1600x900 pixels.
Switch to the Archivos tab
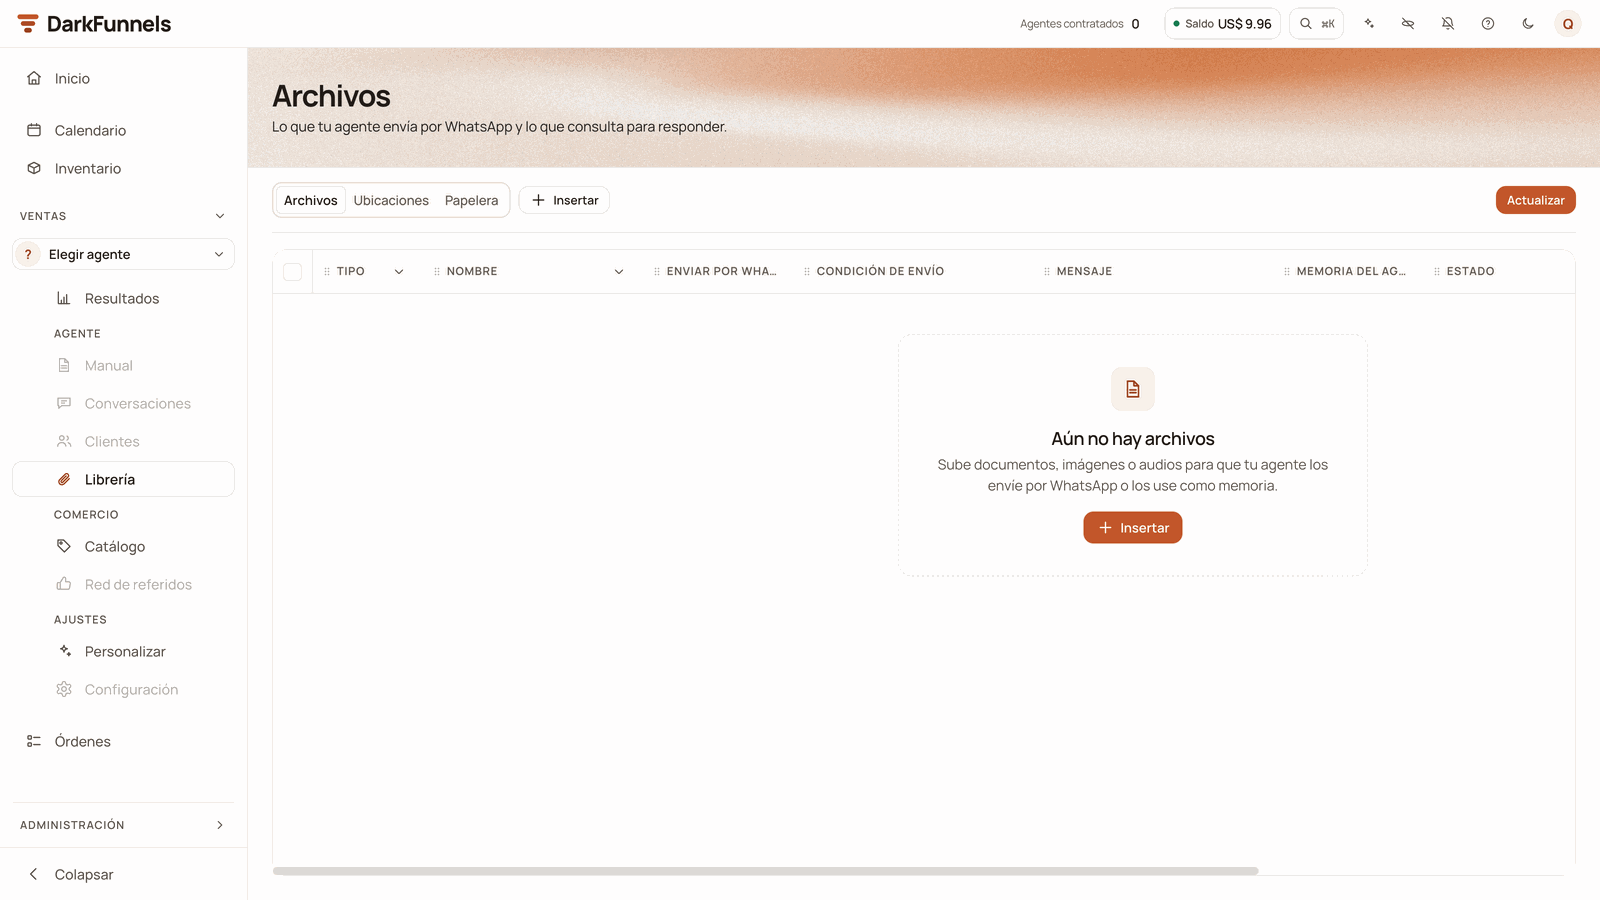(311, 200)
